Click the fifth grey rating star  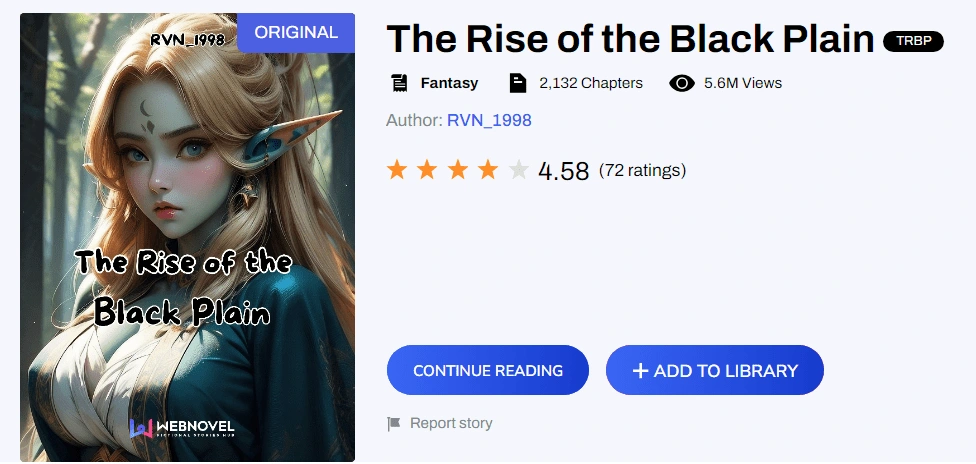[x=518, y=170]
